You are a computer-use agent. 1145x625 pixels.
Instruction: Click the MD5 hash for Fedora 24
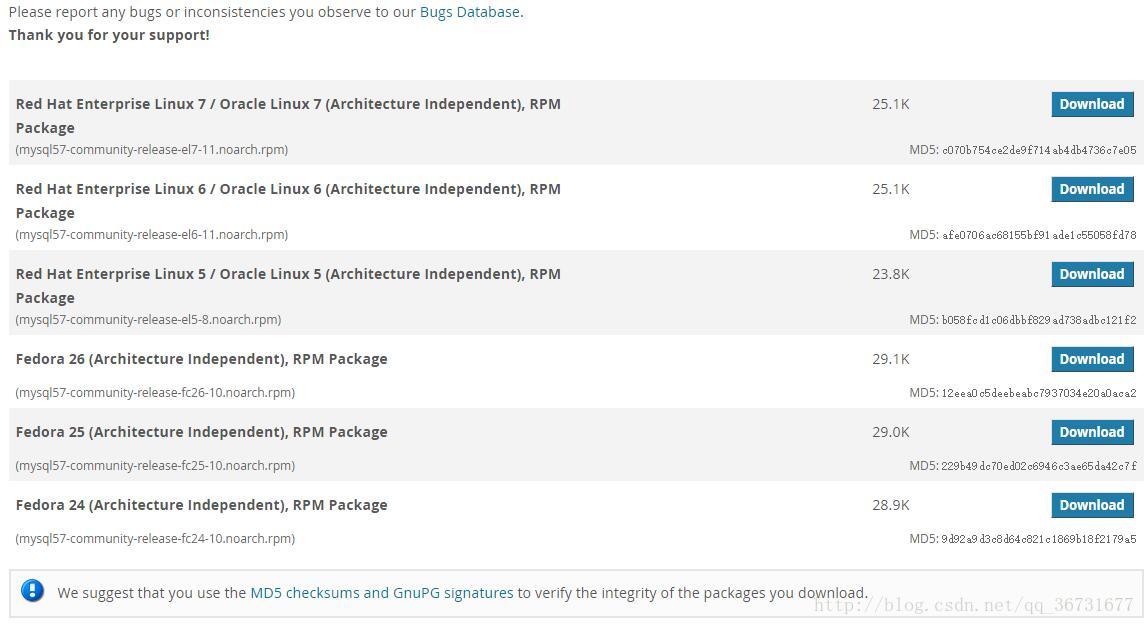click(x=1038, y=539)
